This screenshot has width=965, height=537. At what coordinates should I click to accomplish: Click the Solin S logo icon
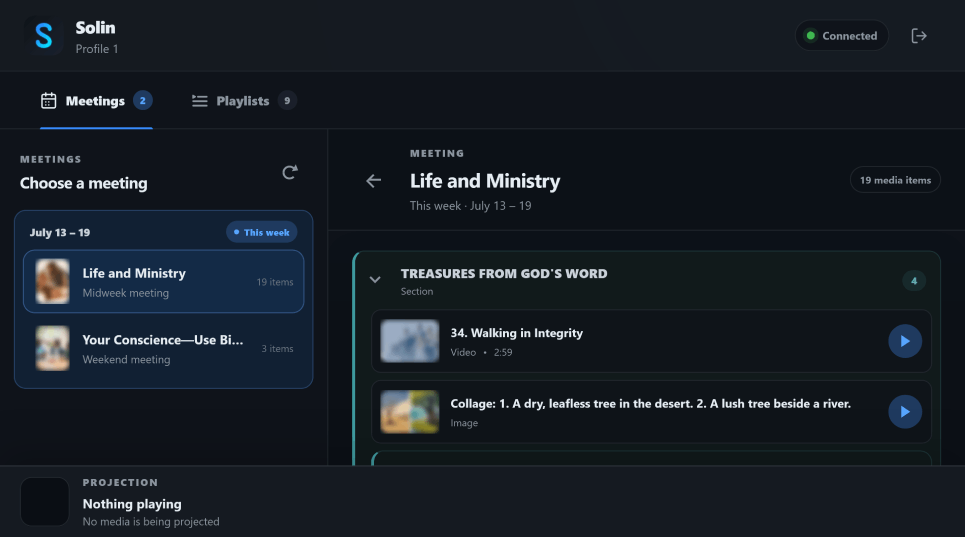(44, 36)
